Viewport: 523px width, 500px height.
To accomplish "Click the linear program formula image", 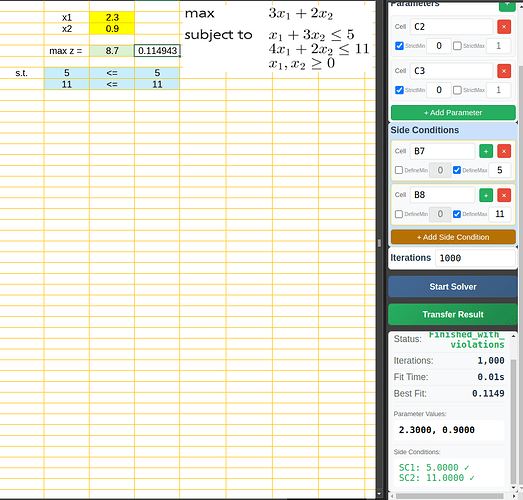I will pos(278,38).
